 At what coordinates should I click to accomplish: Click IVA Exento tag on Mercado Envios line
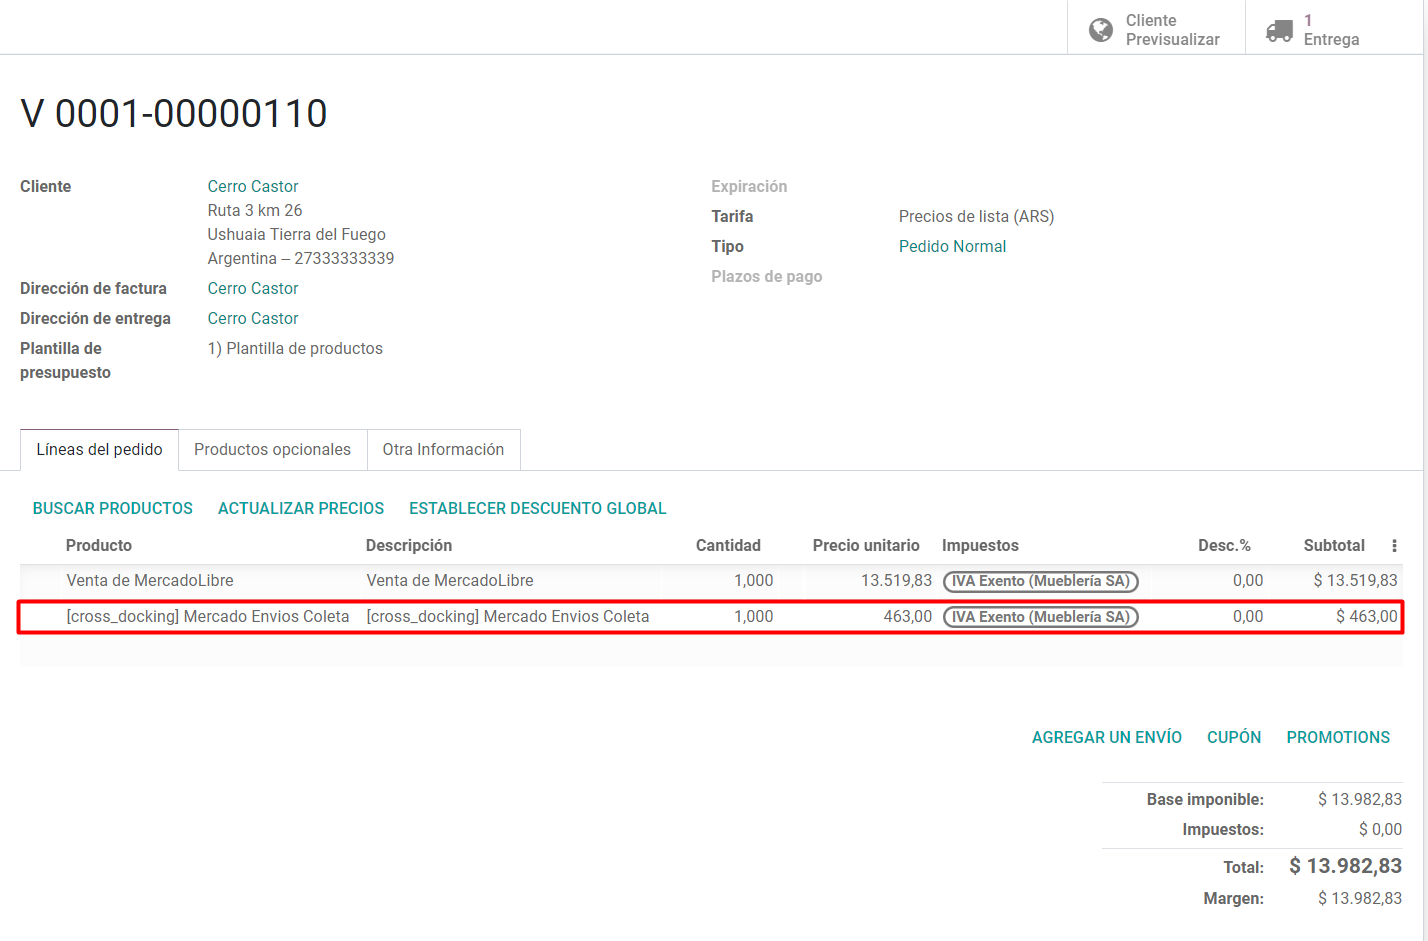(1040, 617)
